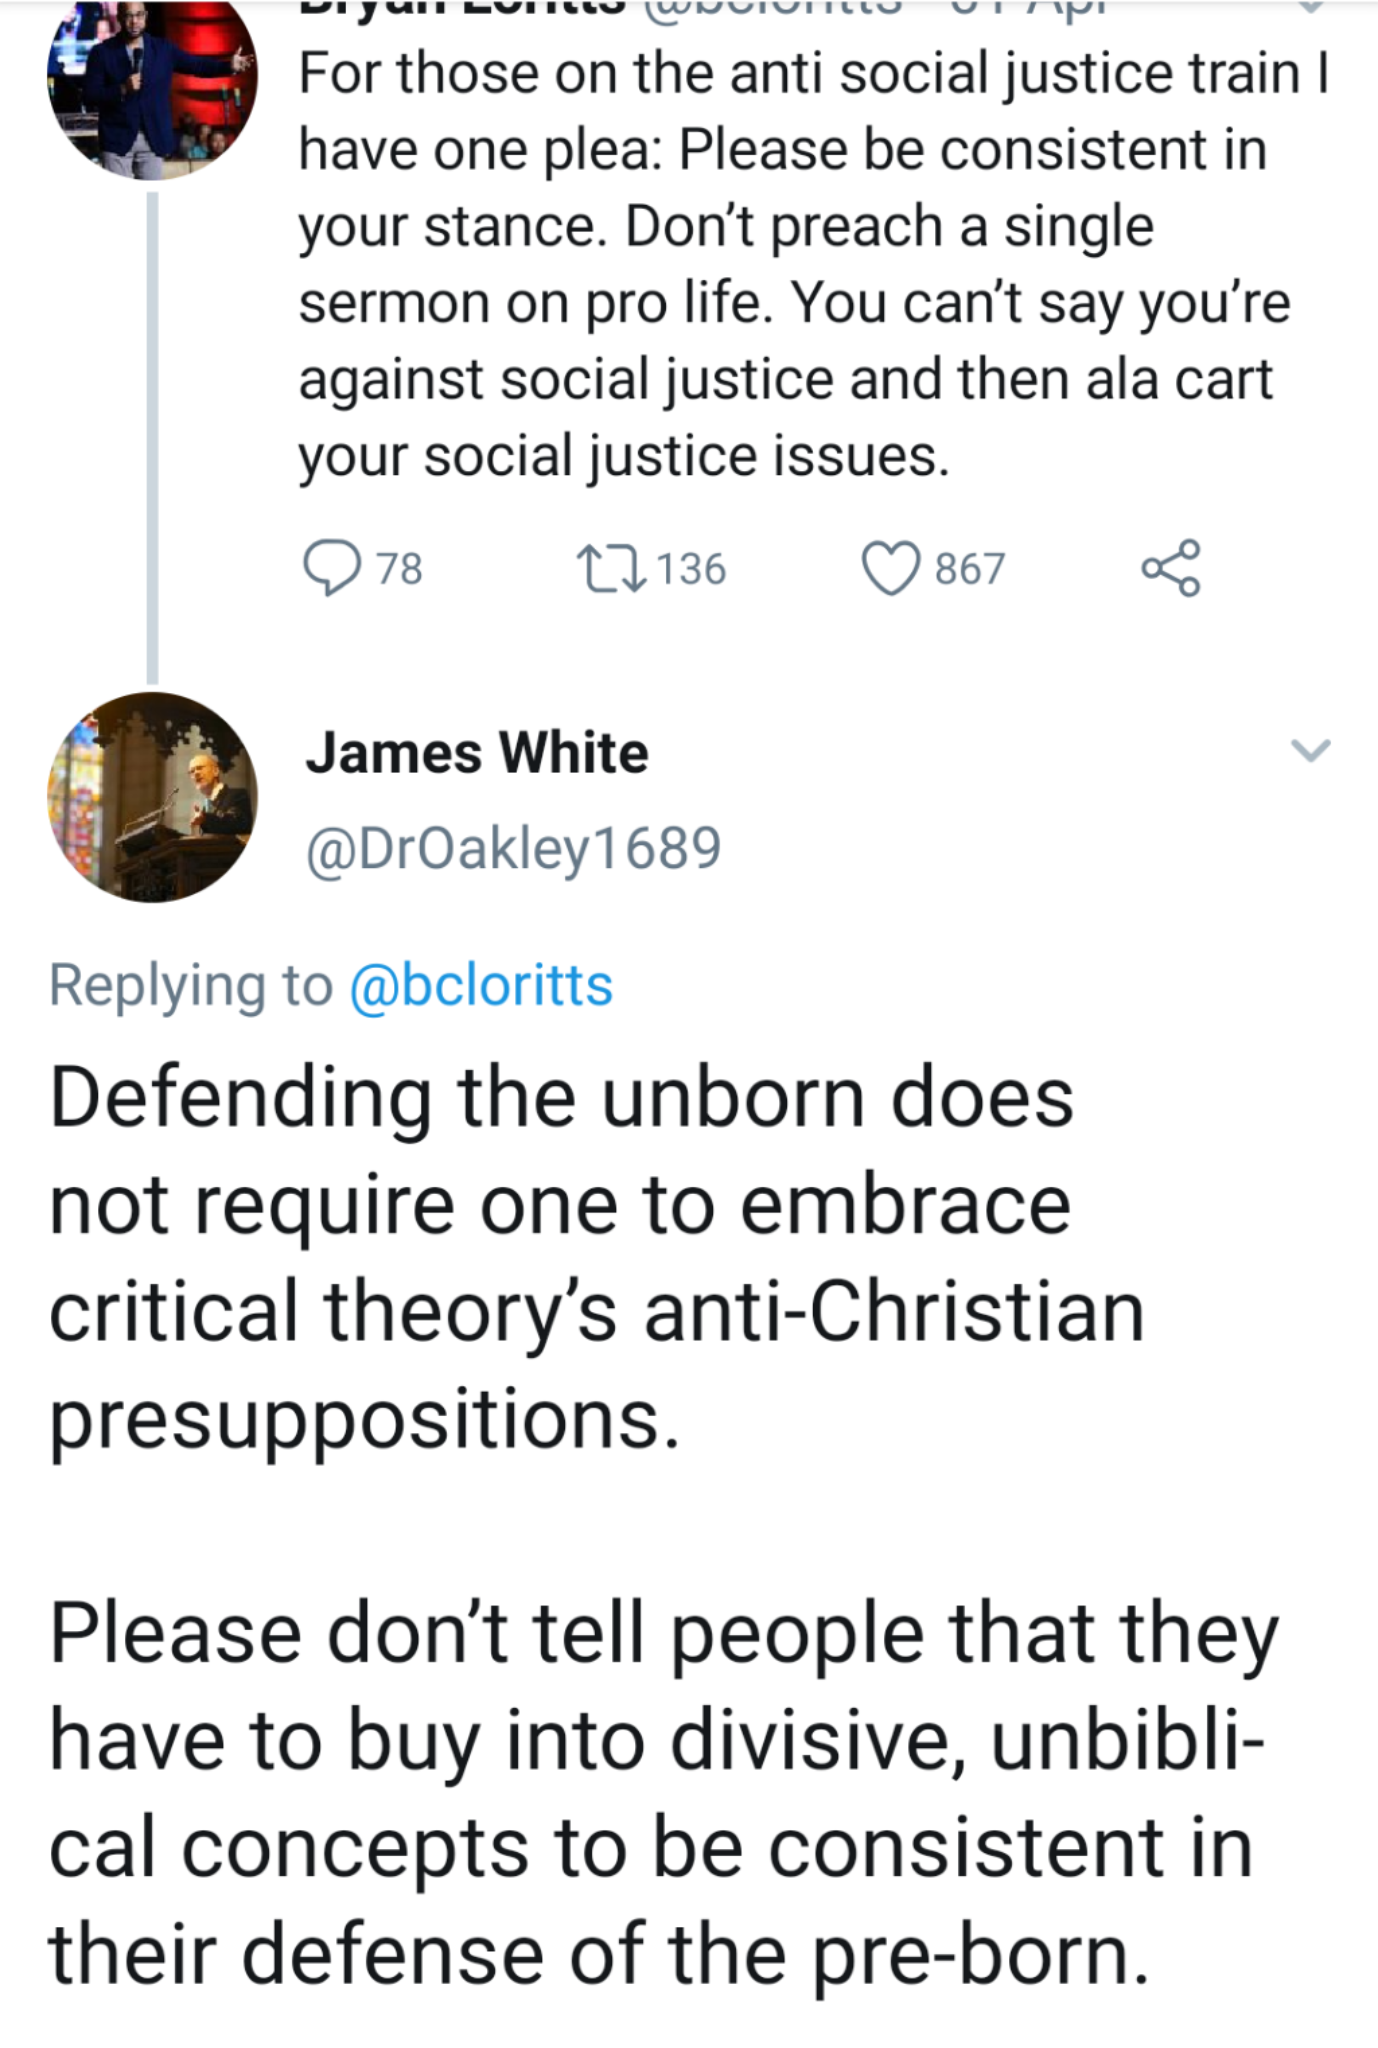1378x2048 pixels.
Task: Click the 136 retweets count
Action: (x=691, y=569)
